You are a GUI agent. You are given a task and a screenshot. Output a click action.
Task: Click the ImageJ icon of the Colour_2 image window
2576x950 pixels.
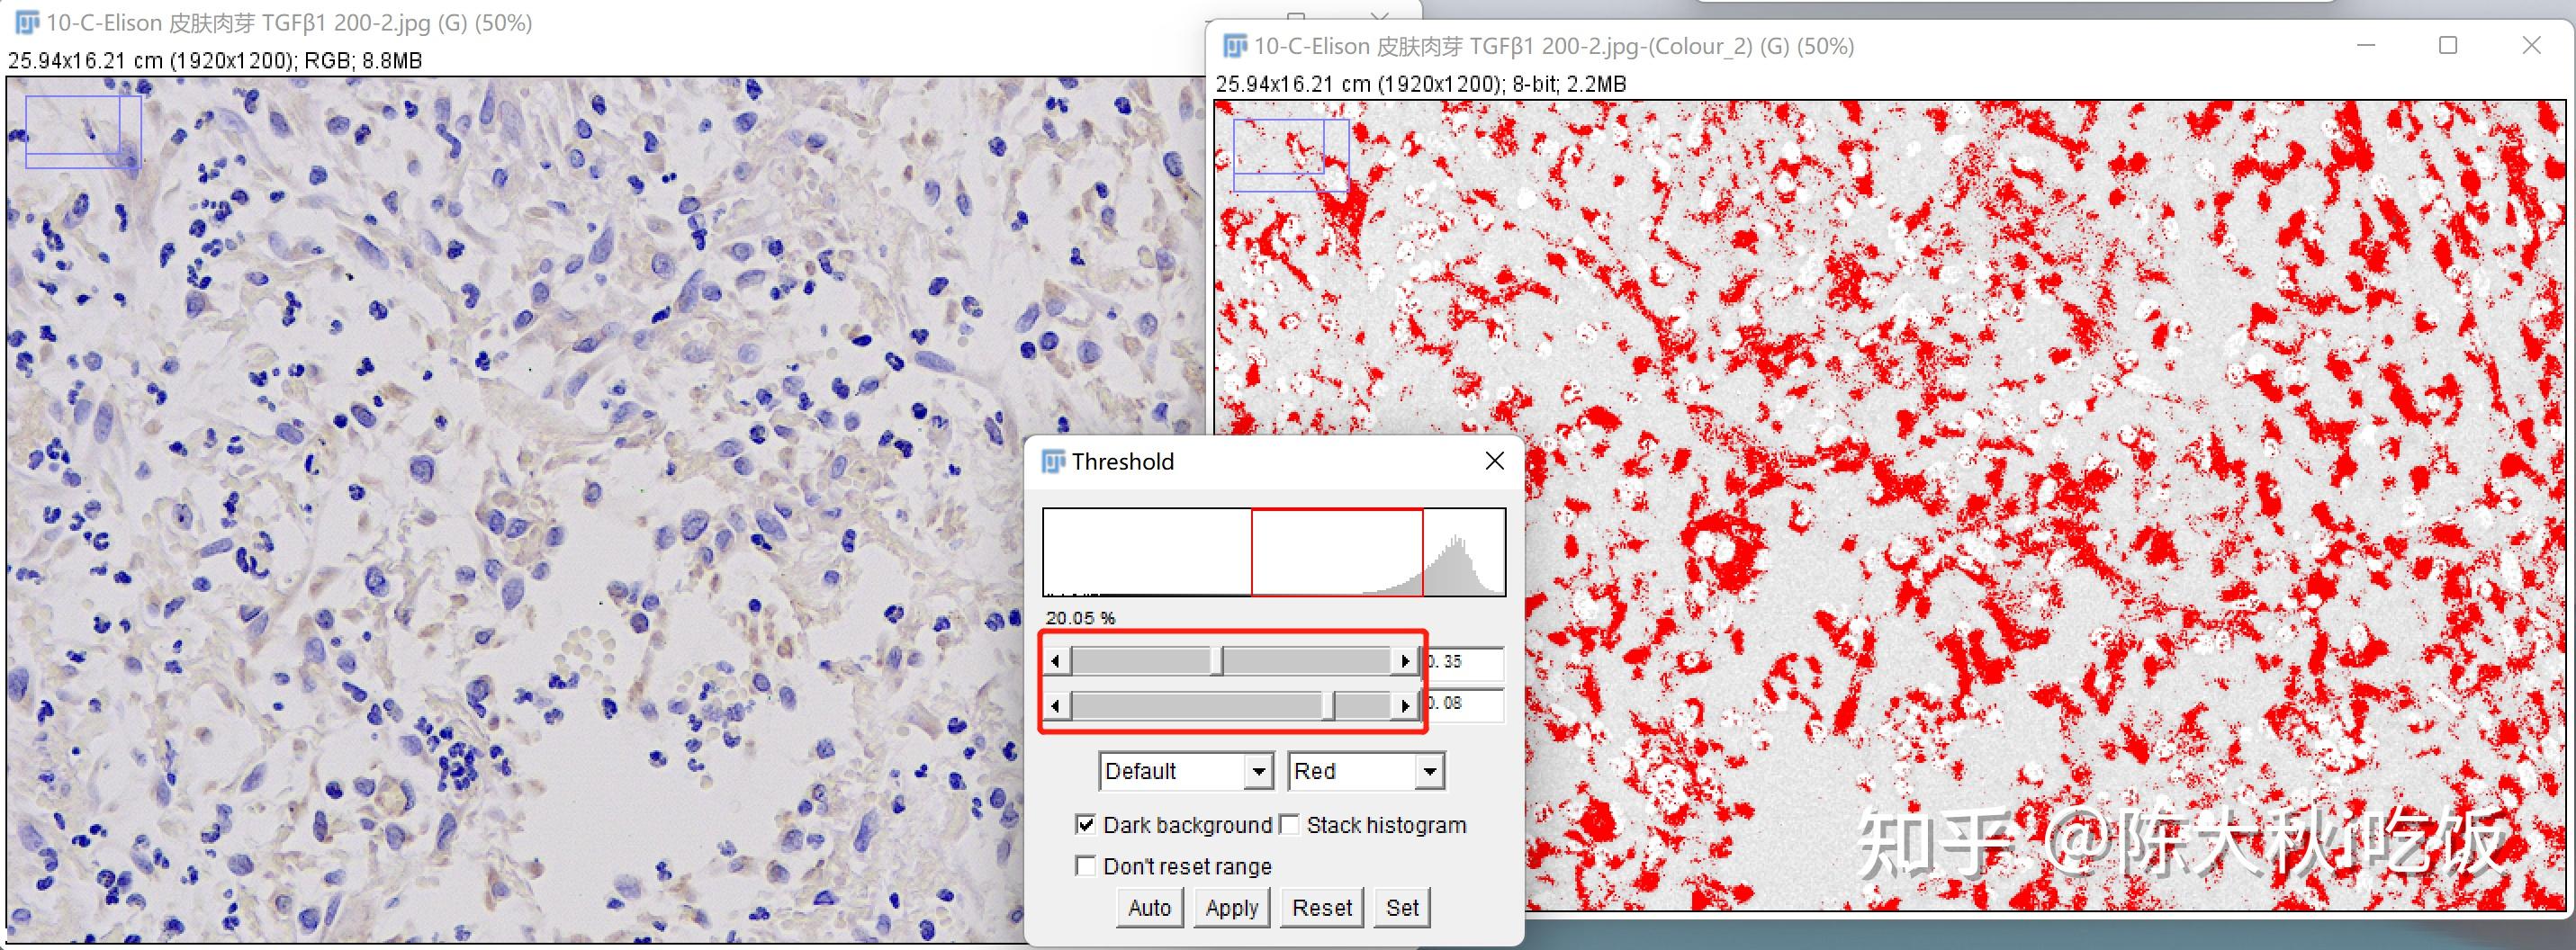coord(1235,46)
